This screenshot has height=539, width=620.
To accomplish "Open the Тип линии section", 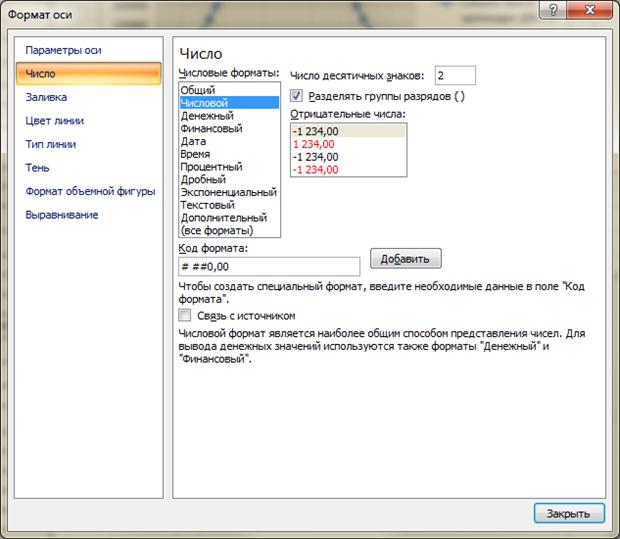I will (51, 144).
